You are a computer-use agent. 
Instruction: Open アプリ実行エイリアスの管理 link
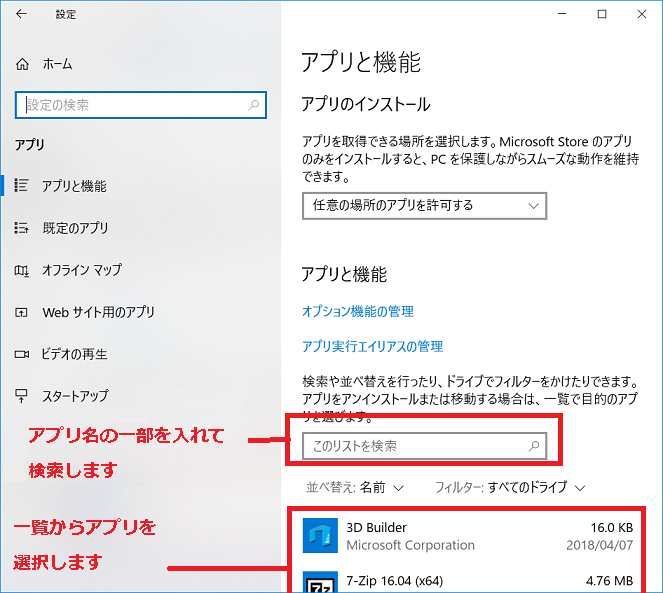[373, 346]
